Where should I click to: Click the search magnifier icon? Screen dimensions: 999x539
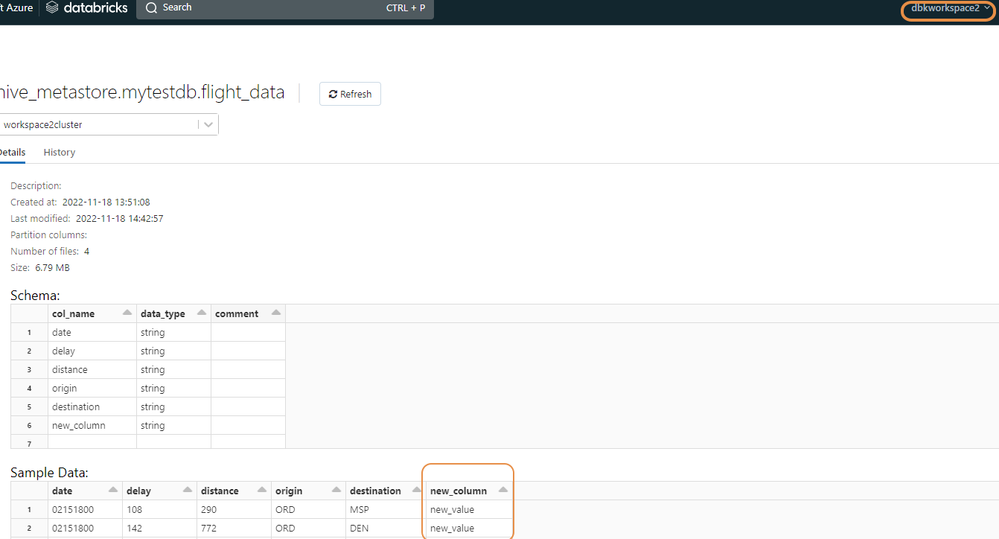tap(151, 8)
